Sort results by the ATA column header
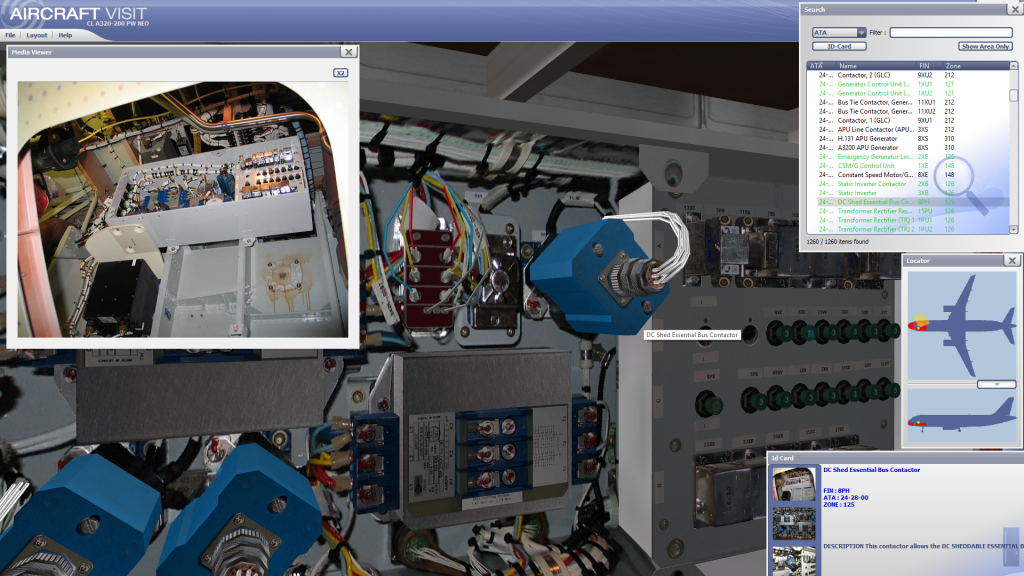 pos(821,66)
